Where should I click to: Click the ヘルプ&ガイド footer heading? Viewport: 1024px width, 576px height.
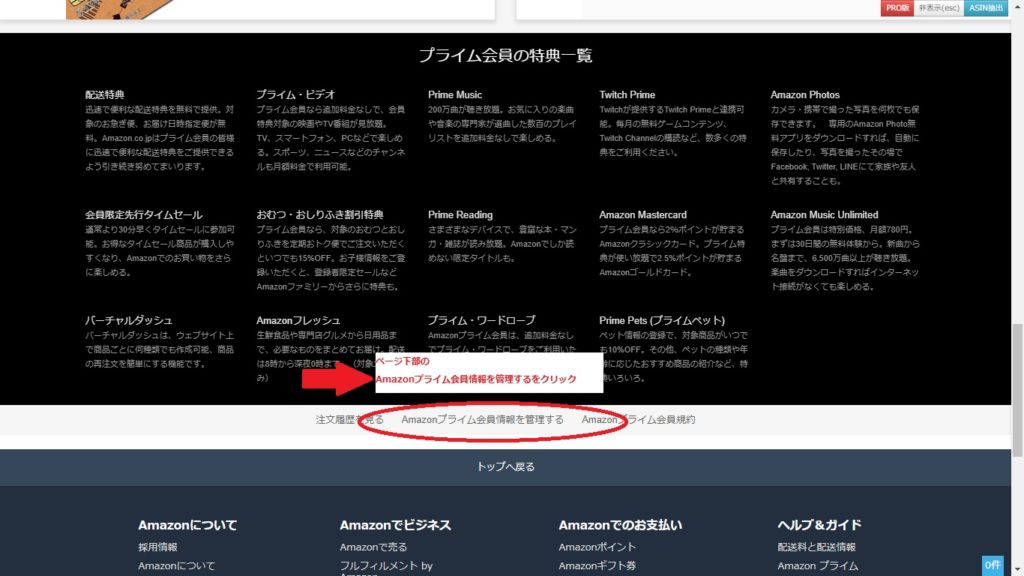[819, 525]
